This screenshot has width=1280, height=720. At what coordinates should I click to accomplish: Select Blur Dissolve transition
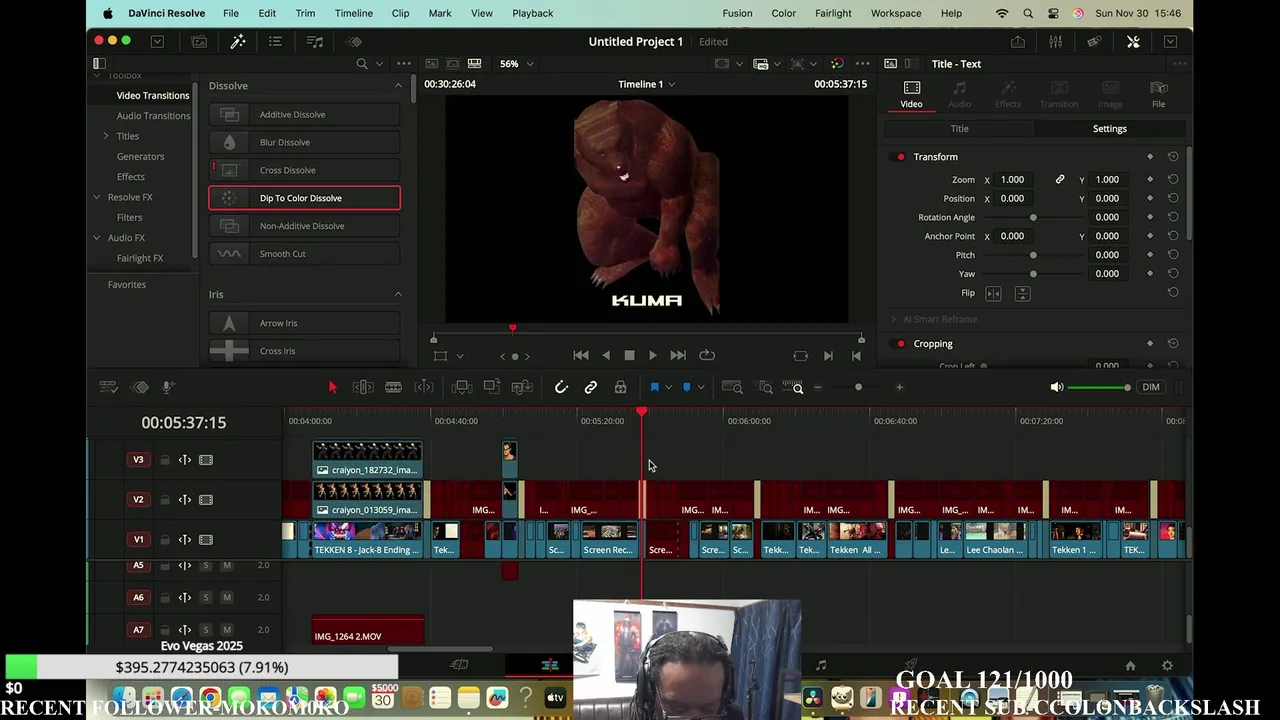304,142
